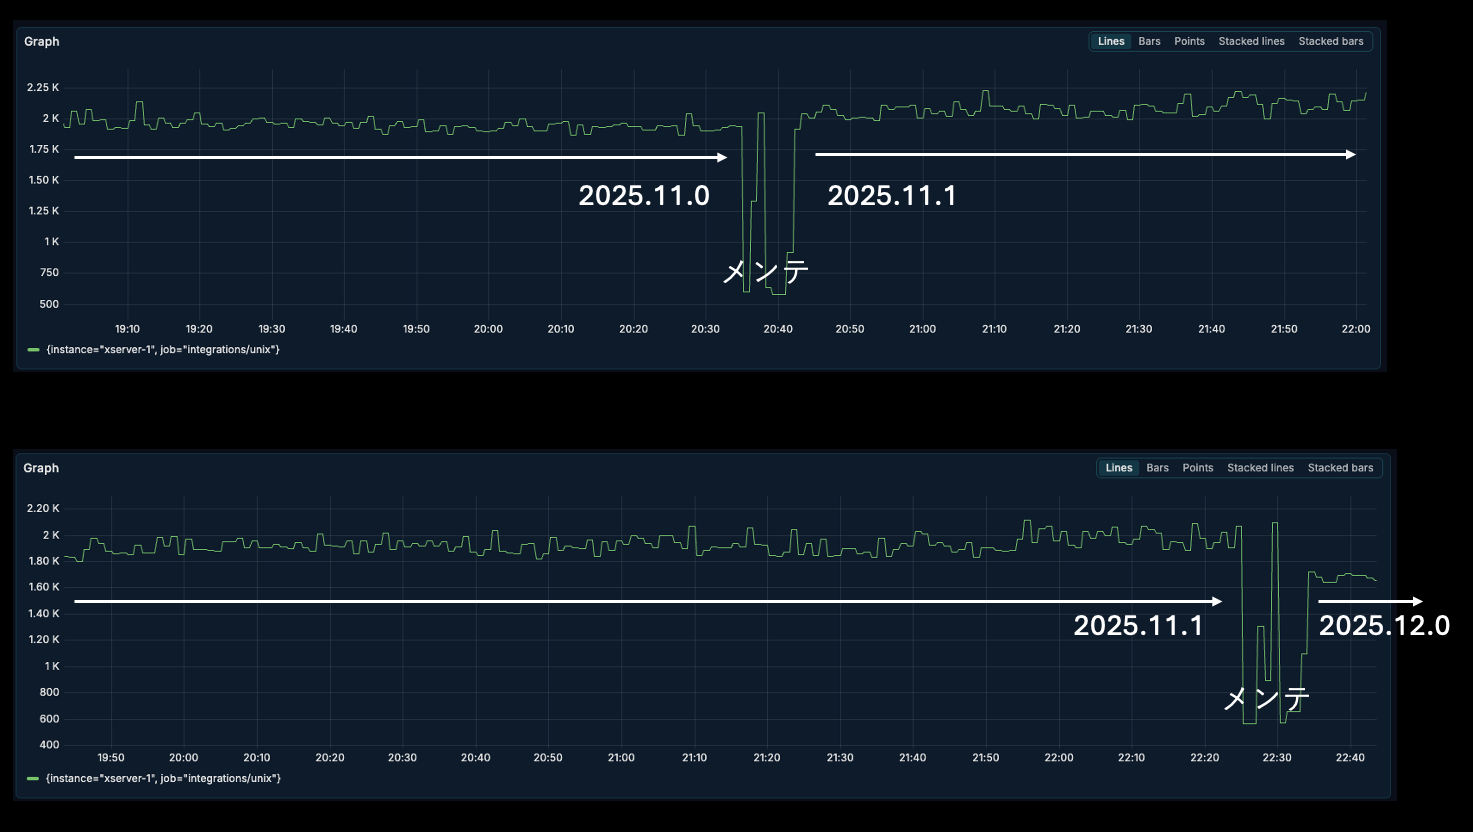This screenshot has height=832, width=1473.
Task: Click the xserver-1 legend label in lower graph
Action: coord(163,778)
